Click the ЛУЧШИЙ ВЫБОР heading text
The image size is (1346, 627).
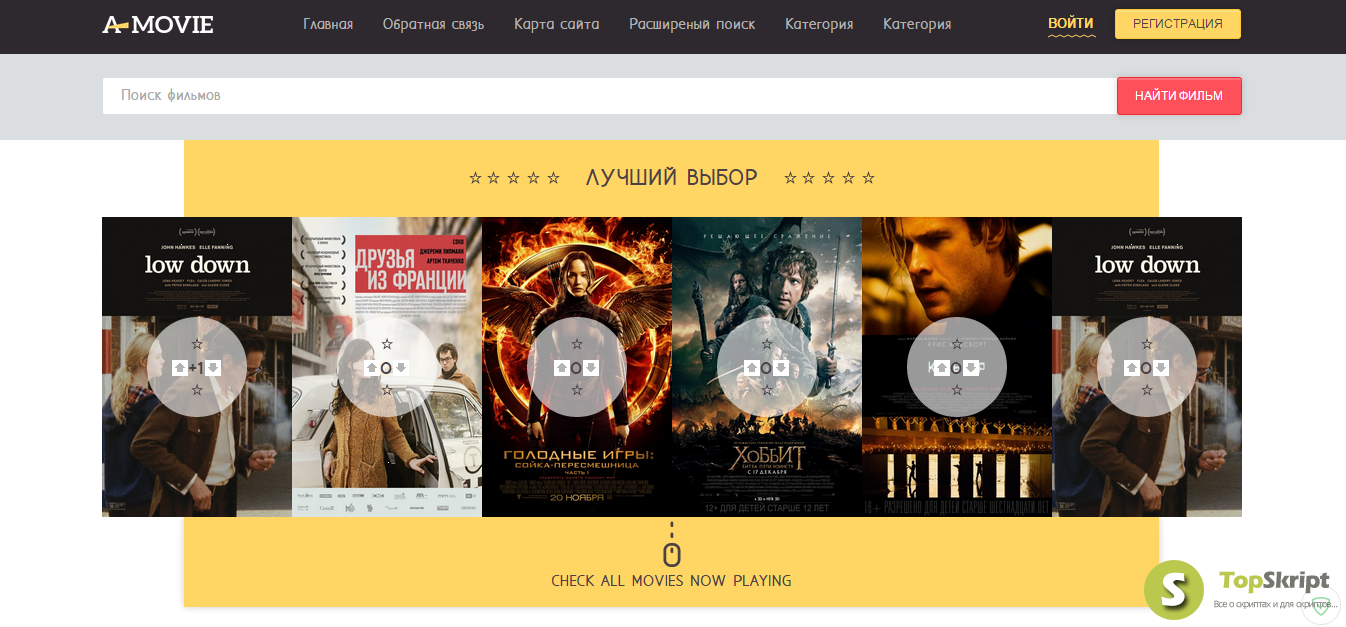coord(672,178)
